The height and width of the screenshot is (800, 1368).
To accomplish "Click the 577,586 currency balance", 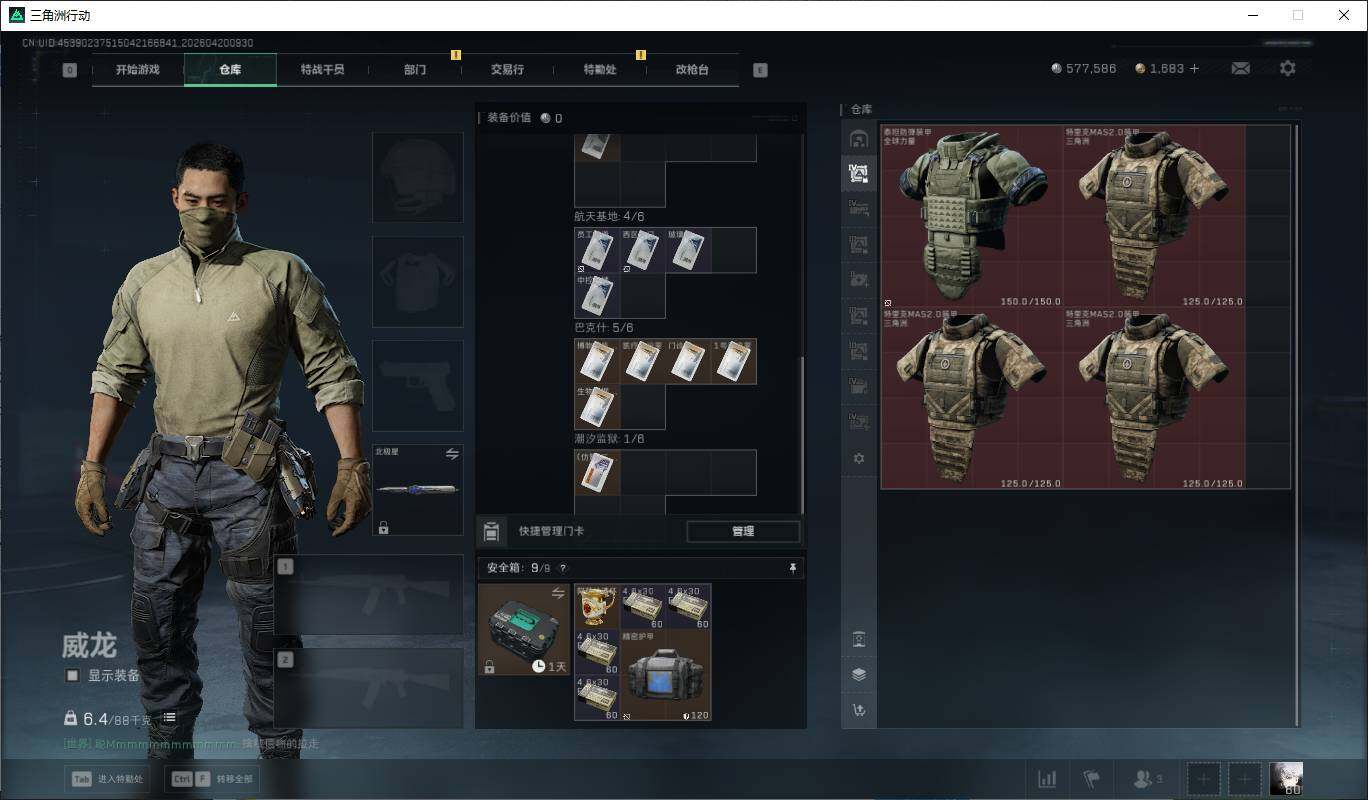I will pyautogui.click(x=1084, y=69).
